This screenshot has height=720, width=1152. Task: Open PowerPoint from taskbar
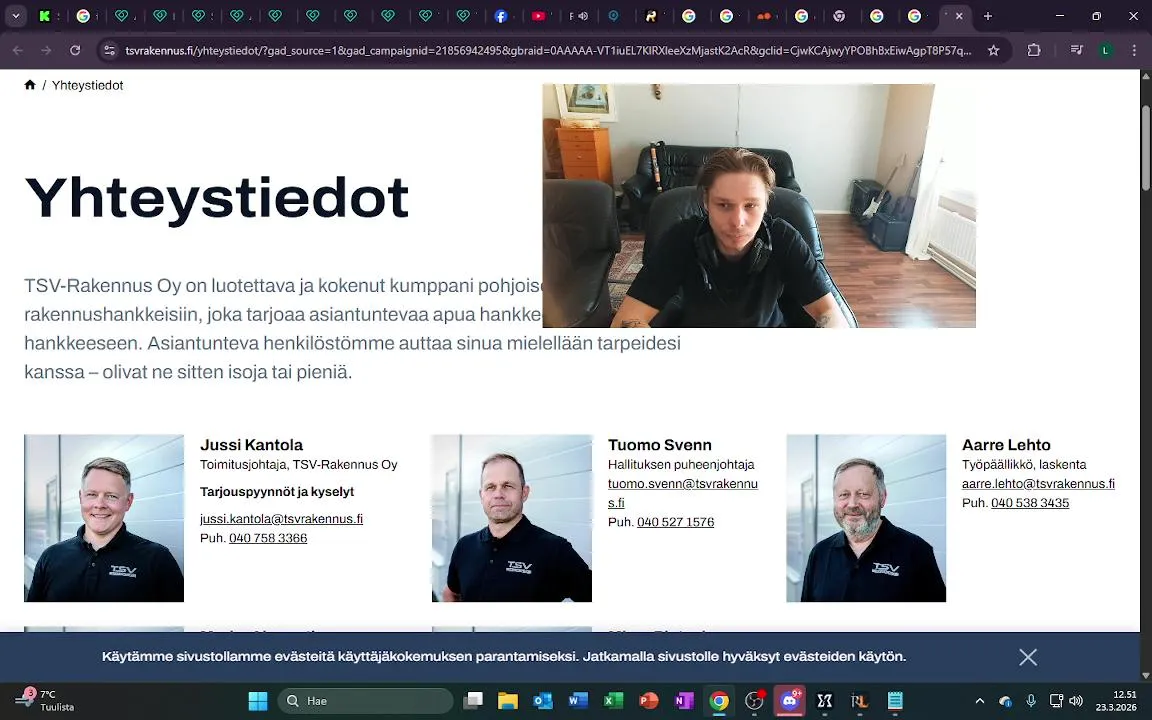649,701
